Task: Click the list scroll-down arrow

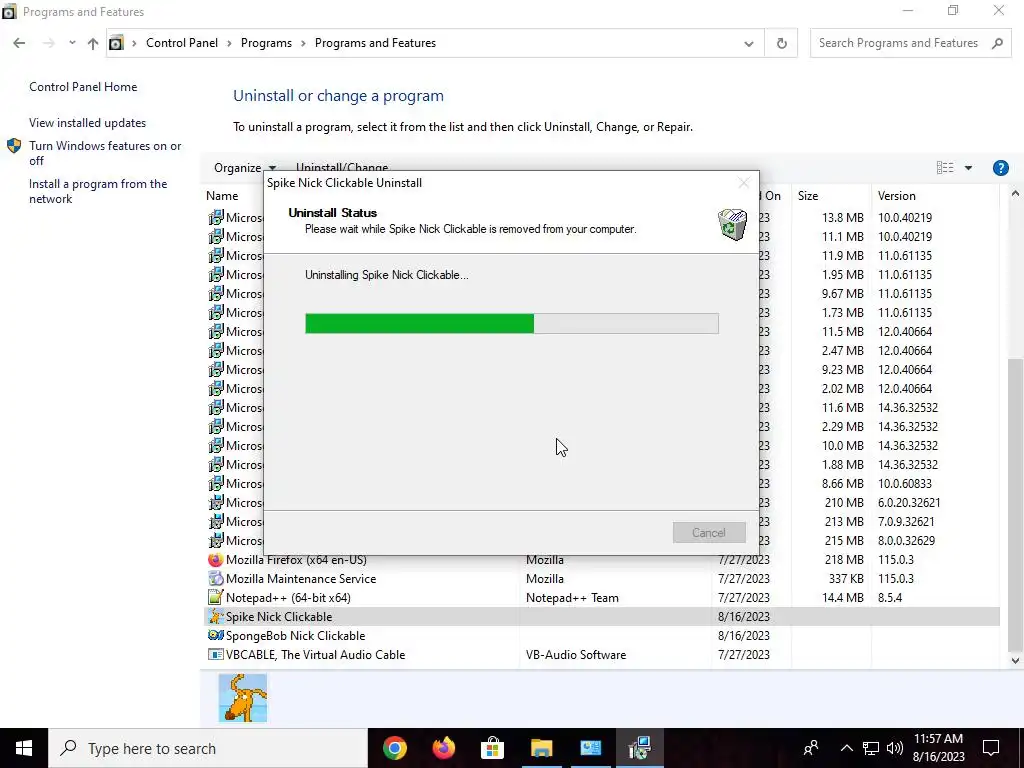Action: (1015, 660)
